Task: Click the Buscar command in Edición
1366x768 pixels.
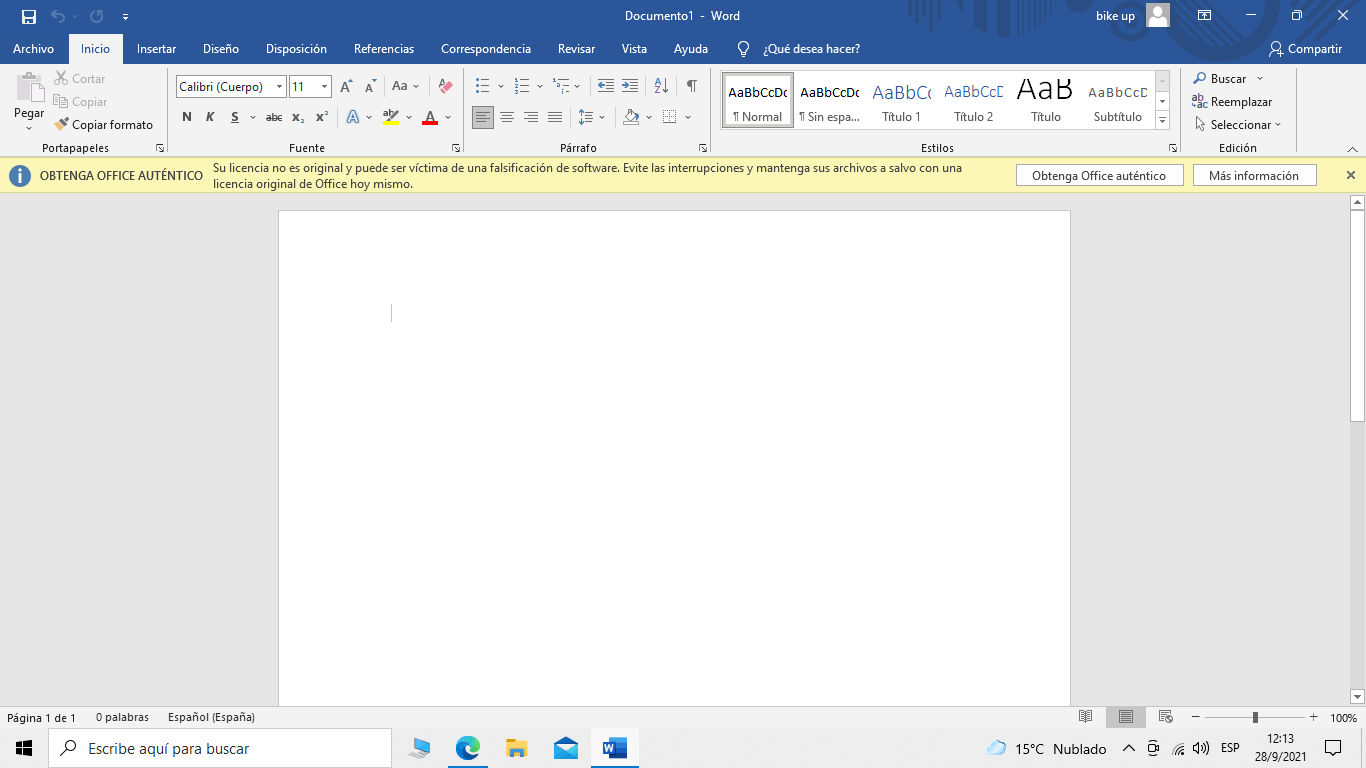Action: (x=1220, y=79)
